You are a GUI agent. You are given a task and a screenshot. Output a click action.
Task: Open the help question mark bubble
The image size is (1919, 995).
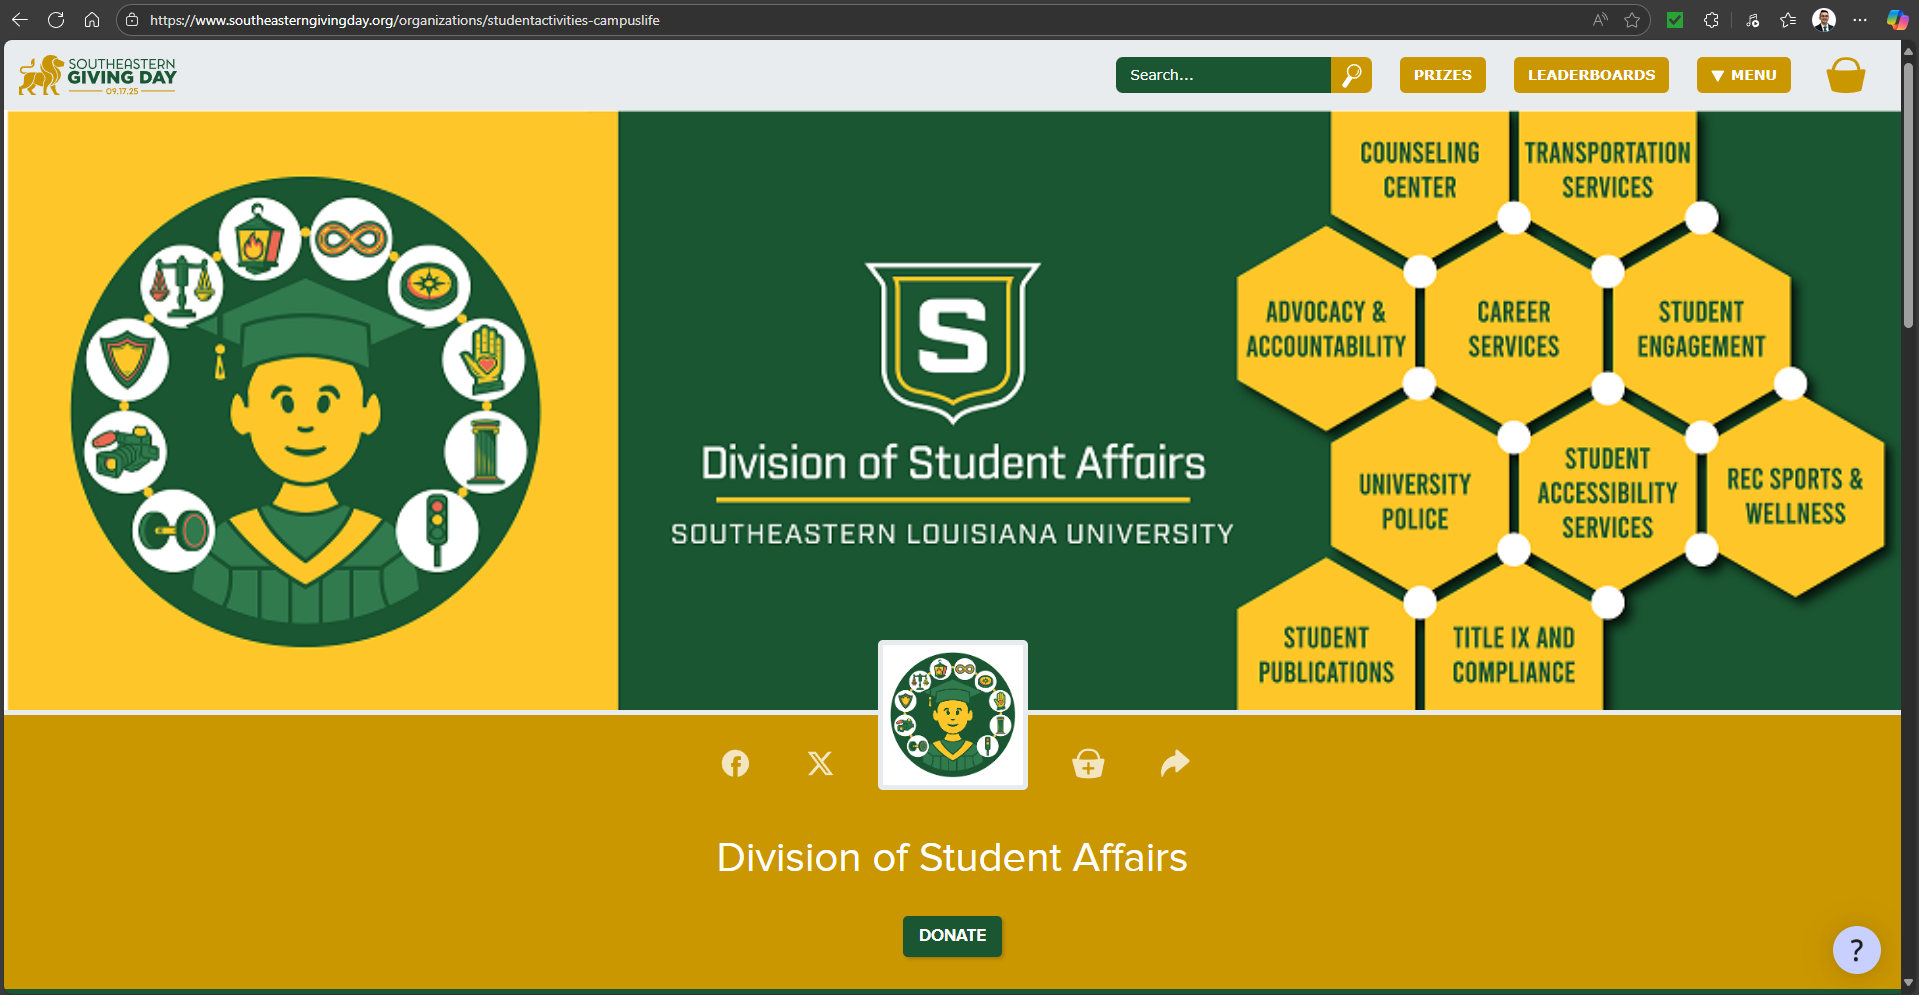point(1856,950)
